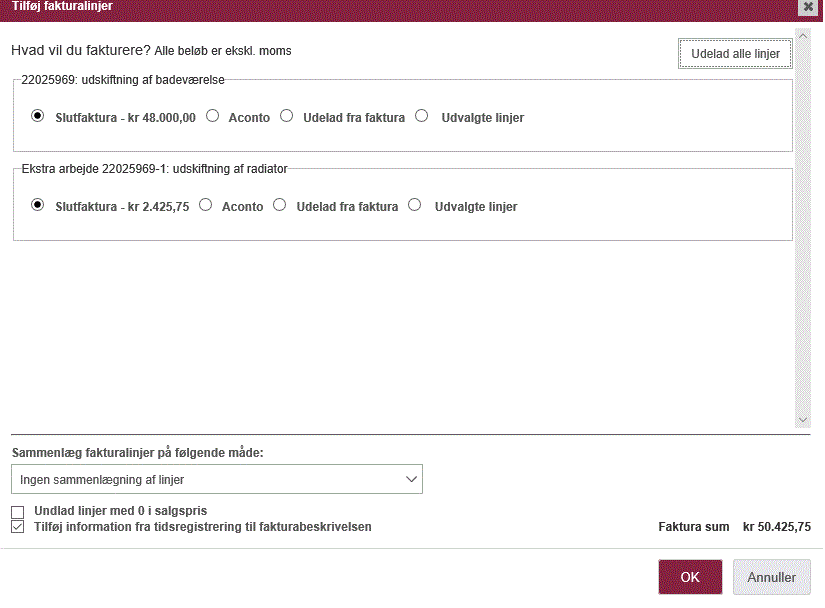Select Slutfaktura kr 2.425,75 for radiator

pos(37,205)
